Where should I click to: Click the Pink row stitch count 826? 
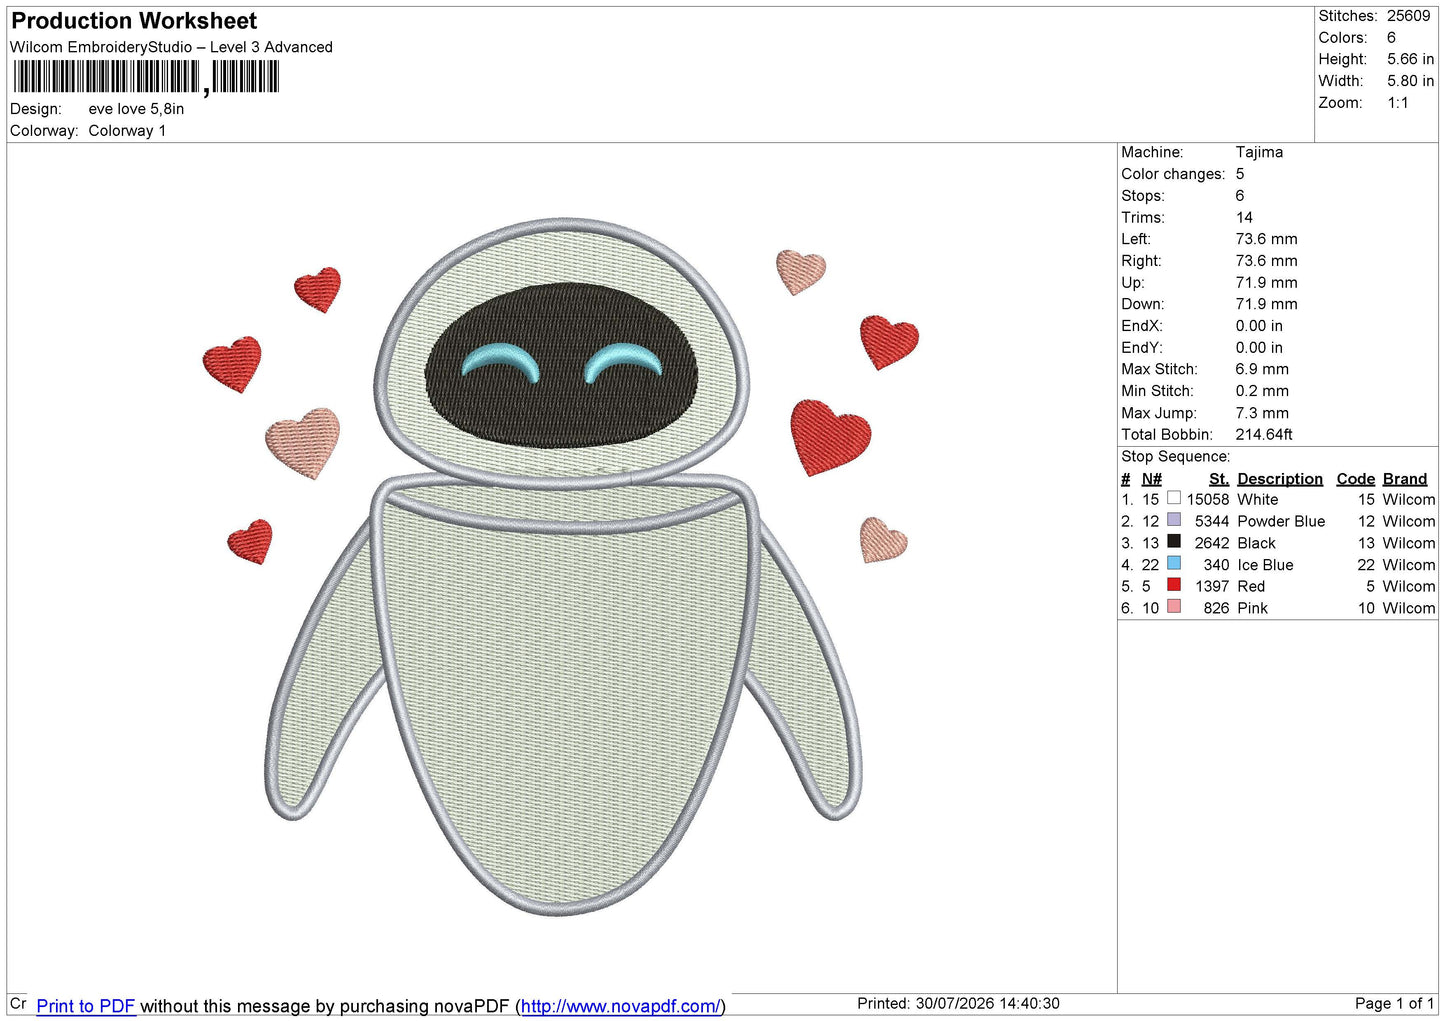[x=1216, y=608]
